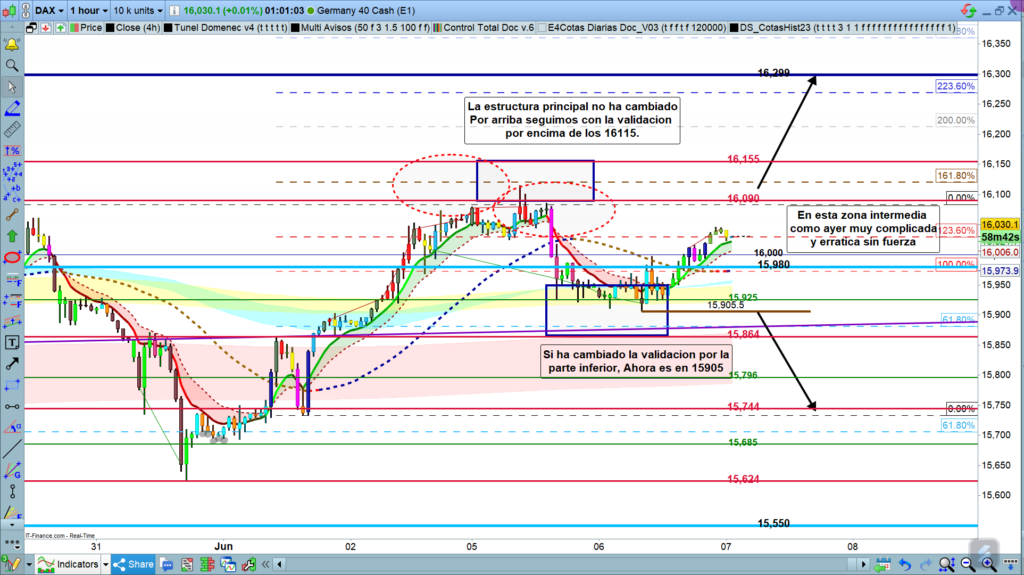Expand the 10 k units dropdown
Screen dimensions: 1024x575
(x=136, y=9)
